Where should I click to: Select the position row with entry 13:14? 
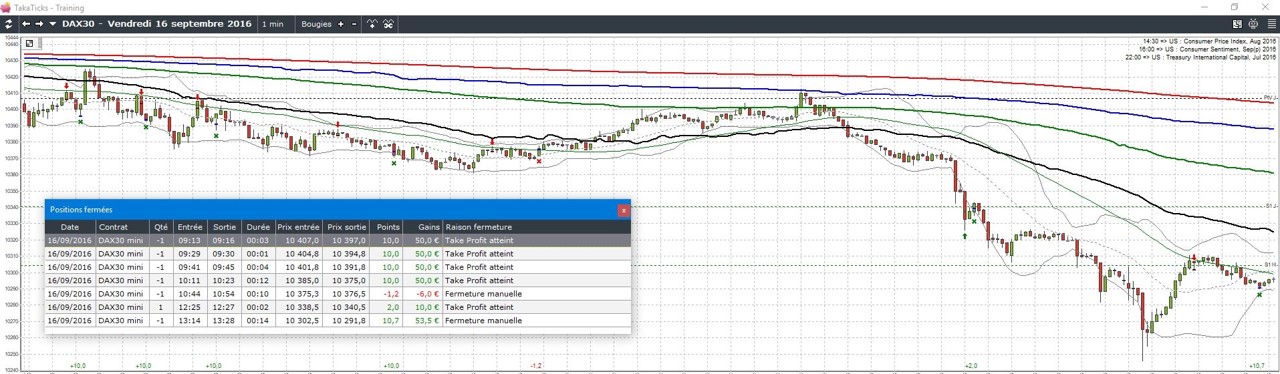[338, 321]
